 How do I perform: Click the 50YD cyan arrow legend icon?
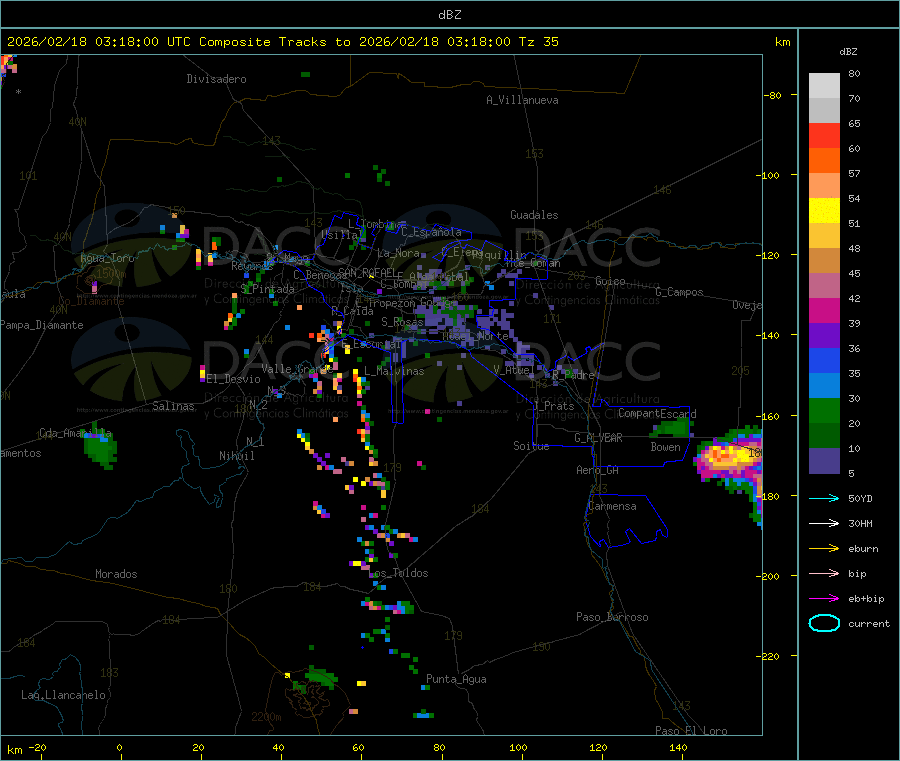(824, 498)
